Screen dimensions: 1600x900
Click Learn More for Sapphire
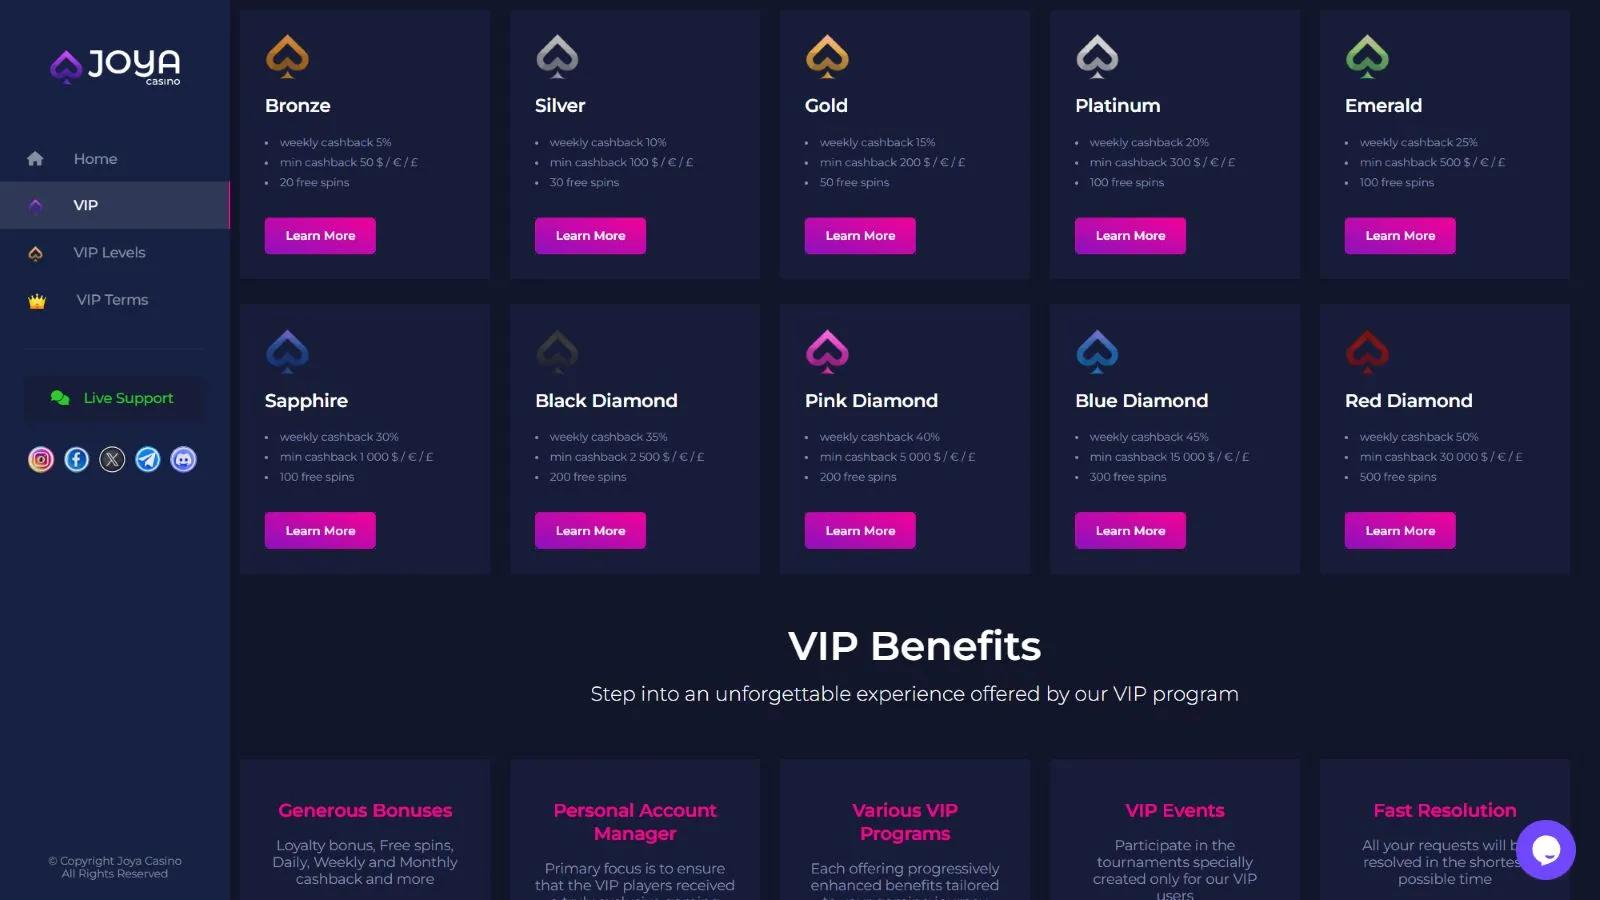320,531
